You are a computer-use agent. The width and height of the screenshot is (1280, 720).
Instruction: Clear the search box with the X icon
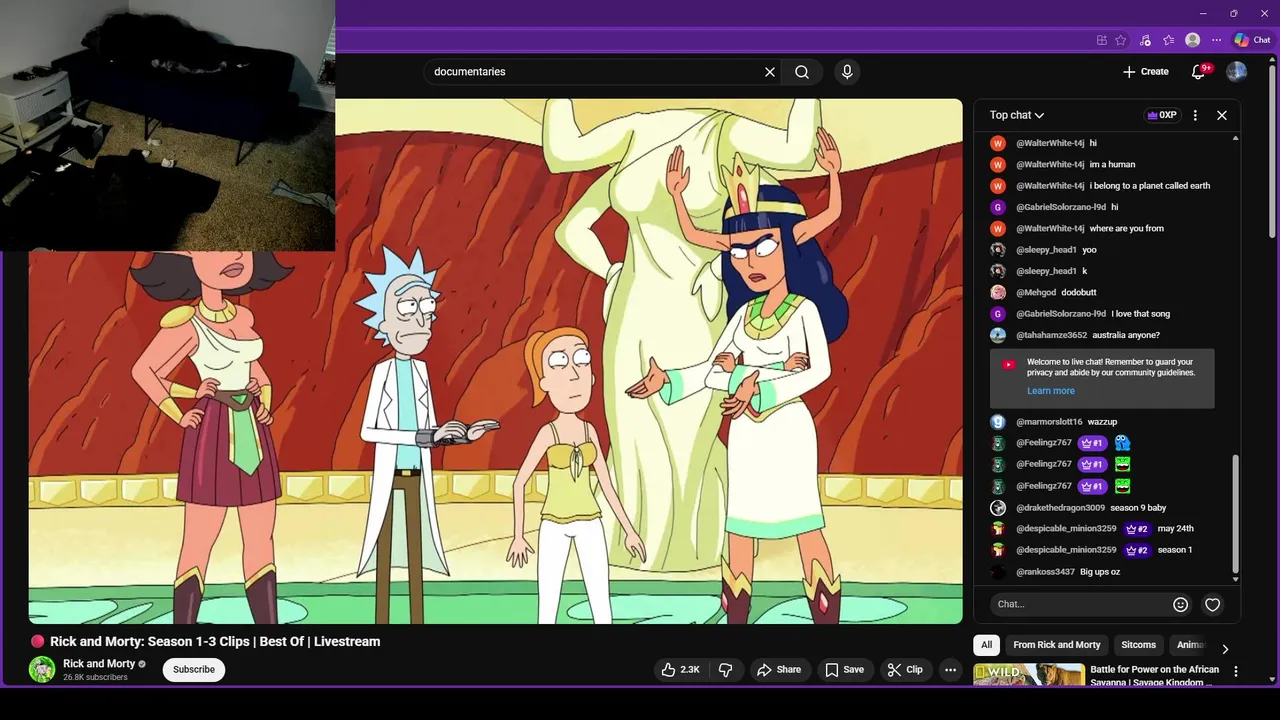(770, 72)
